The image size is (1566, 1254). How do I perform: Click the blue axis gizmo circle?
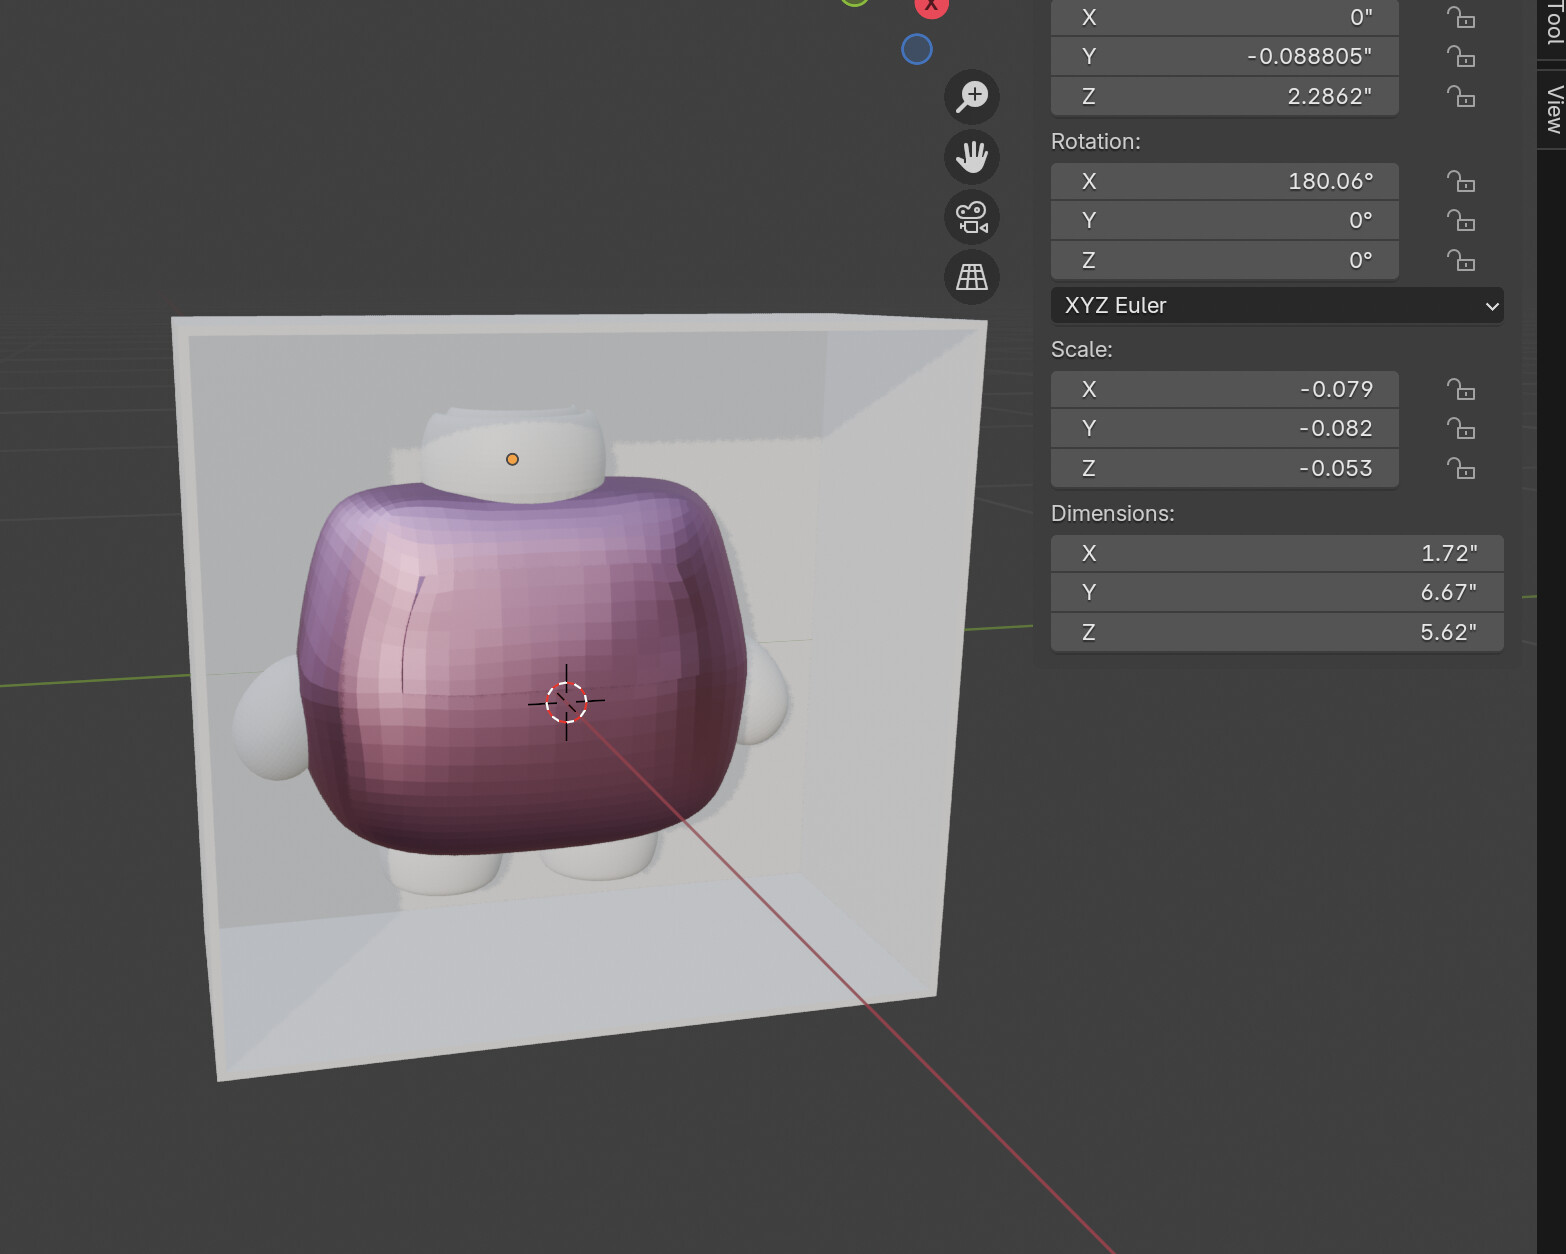pyautogui.click(x=917, y=50)
